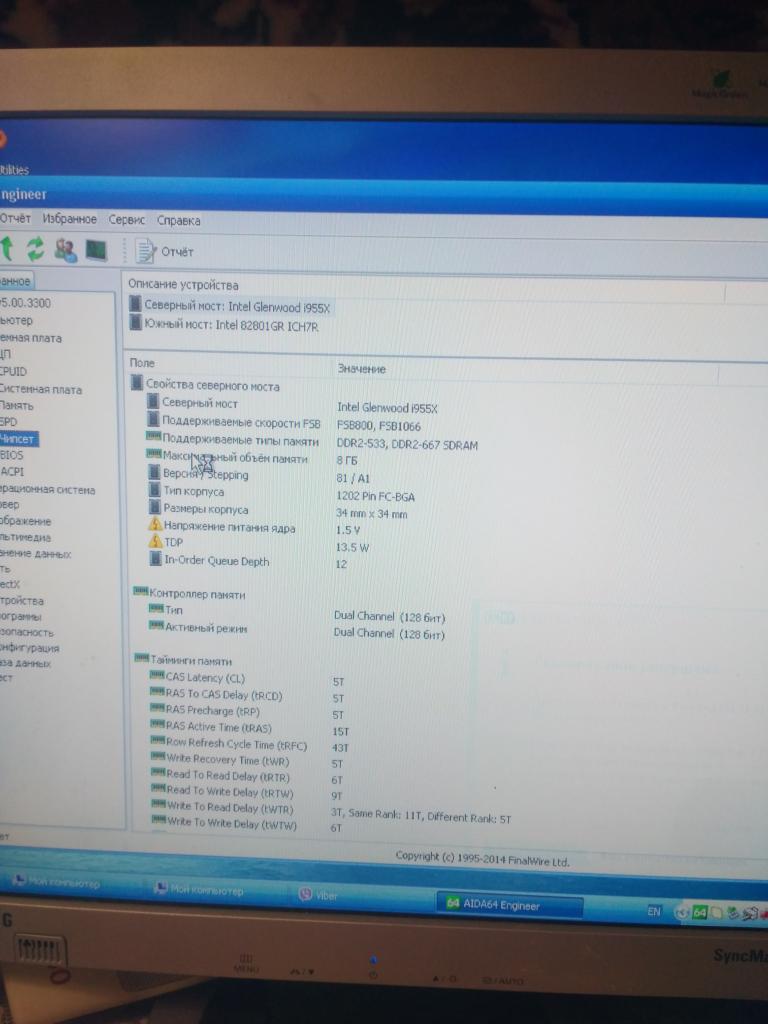Click the Поле column header
The width and height of the screenshot is (768, 1024).
point(142,363)
